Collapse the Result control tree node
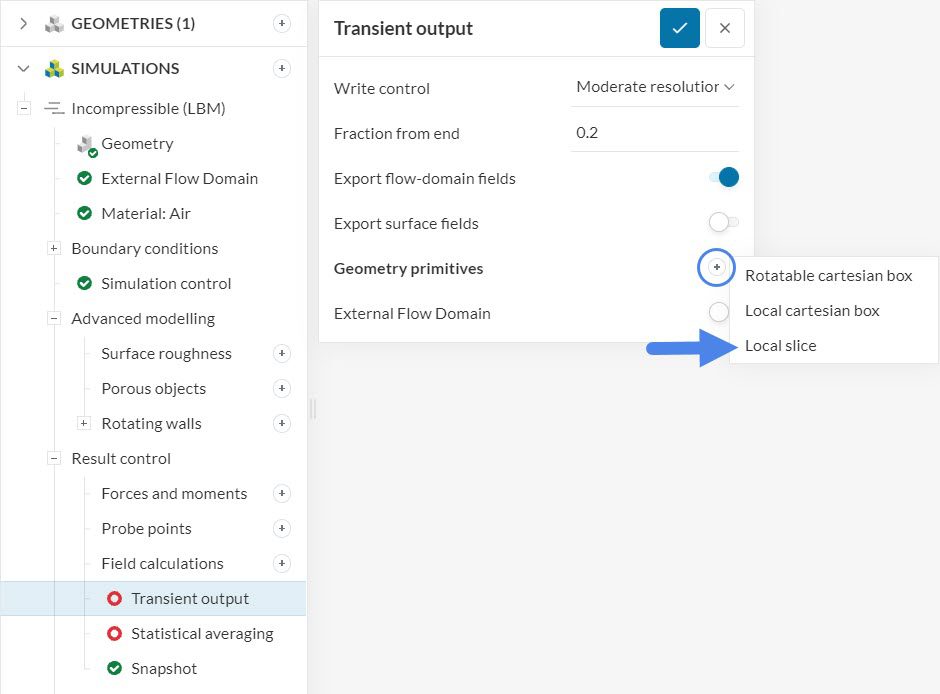The width and height of the screenshot is (940, 694). click(x=54, y=458)
